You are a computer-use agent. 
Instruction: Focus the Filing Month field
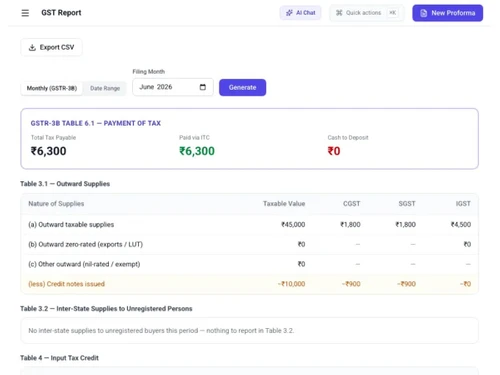173,87
